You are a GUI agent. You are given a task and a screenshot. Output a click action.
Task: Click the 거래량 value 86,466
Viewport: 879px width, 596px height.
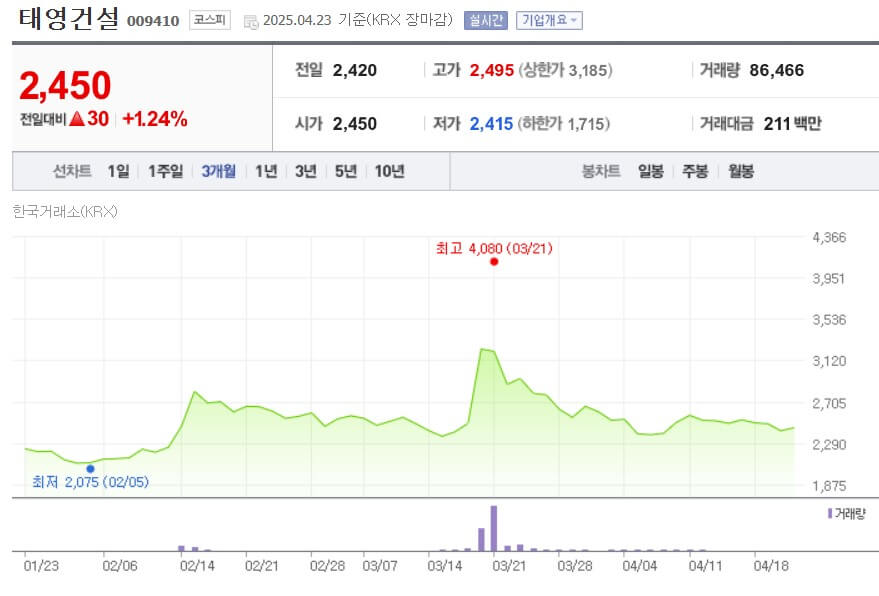pos(776,70)
